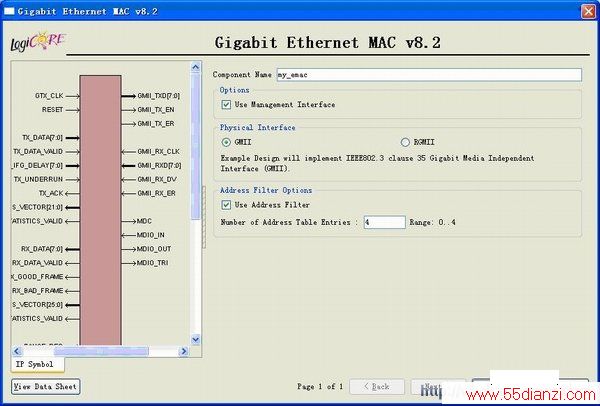This screenshot has height=406, width=600.
Task: Click the RESET port label
Action: (52, 110)
